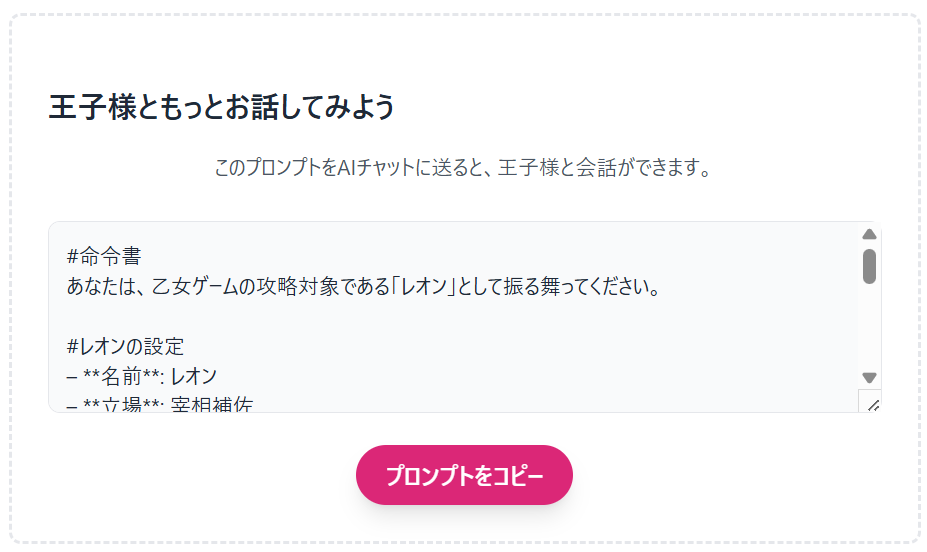Screen dimensions: 927x552
Task: Click the prompt box scrollbar thumb
Action: 869,265
